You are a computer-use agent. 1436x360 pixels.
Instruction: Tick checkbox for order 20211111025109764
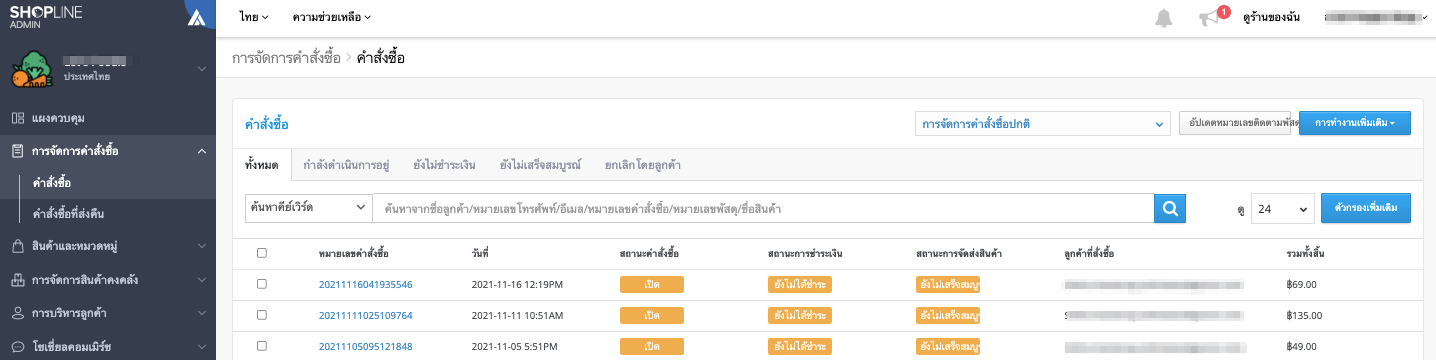point(261,315)
